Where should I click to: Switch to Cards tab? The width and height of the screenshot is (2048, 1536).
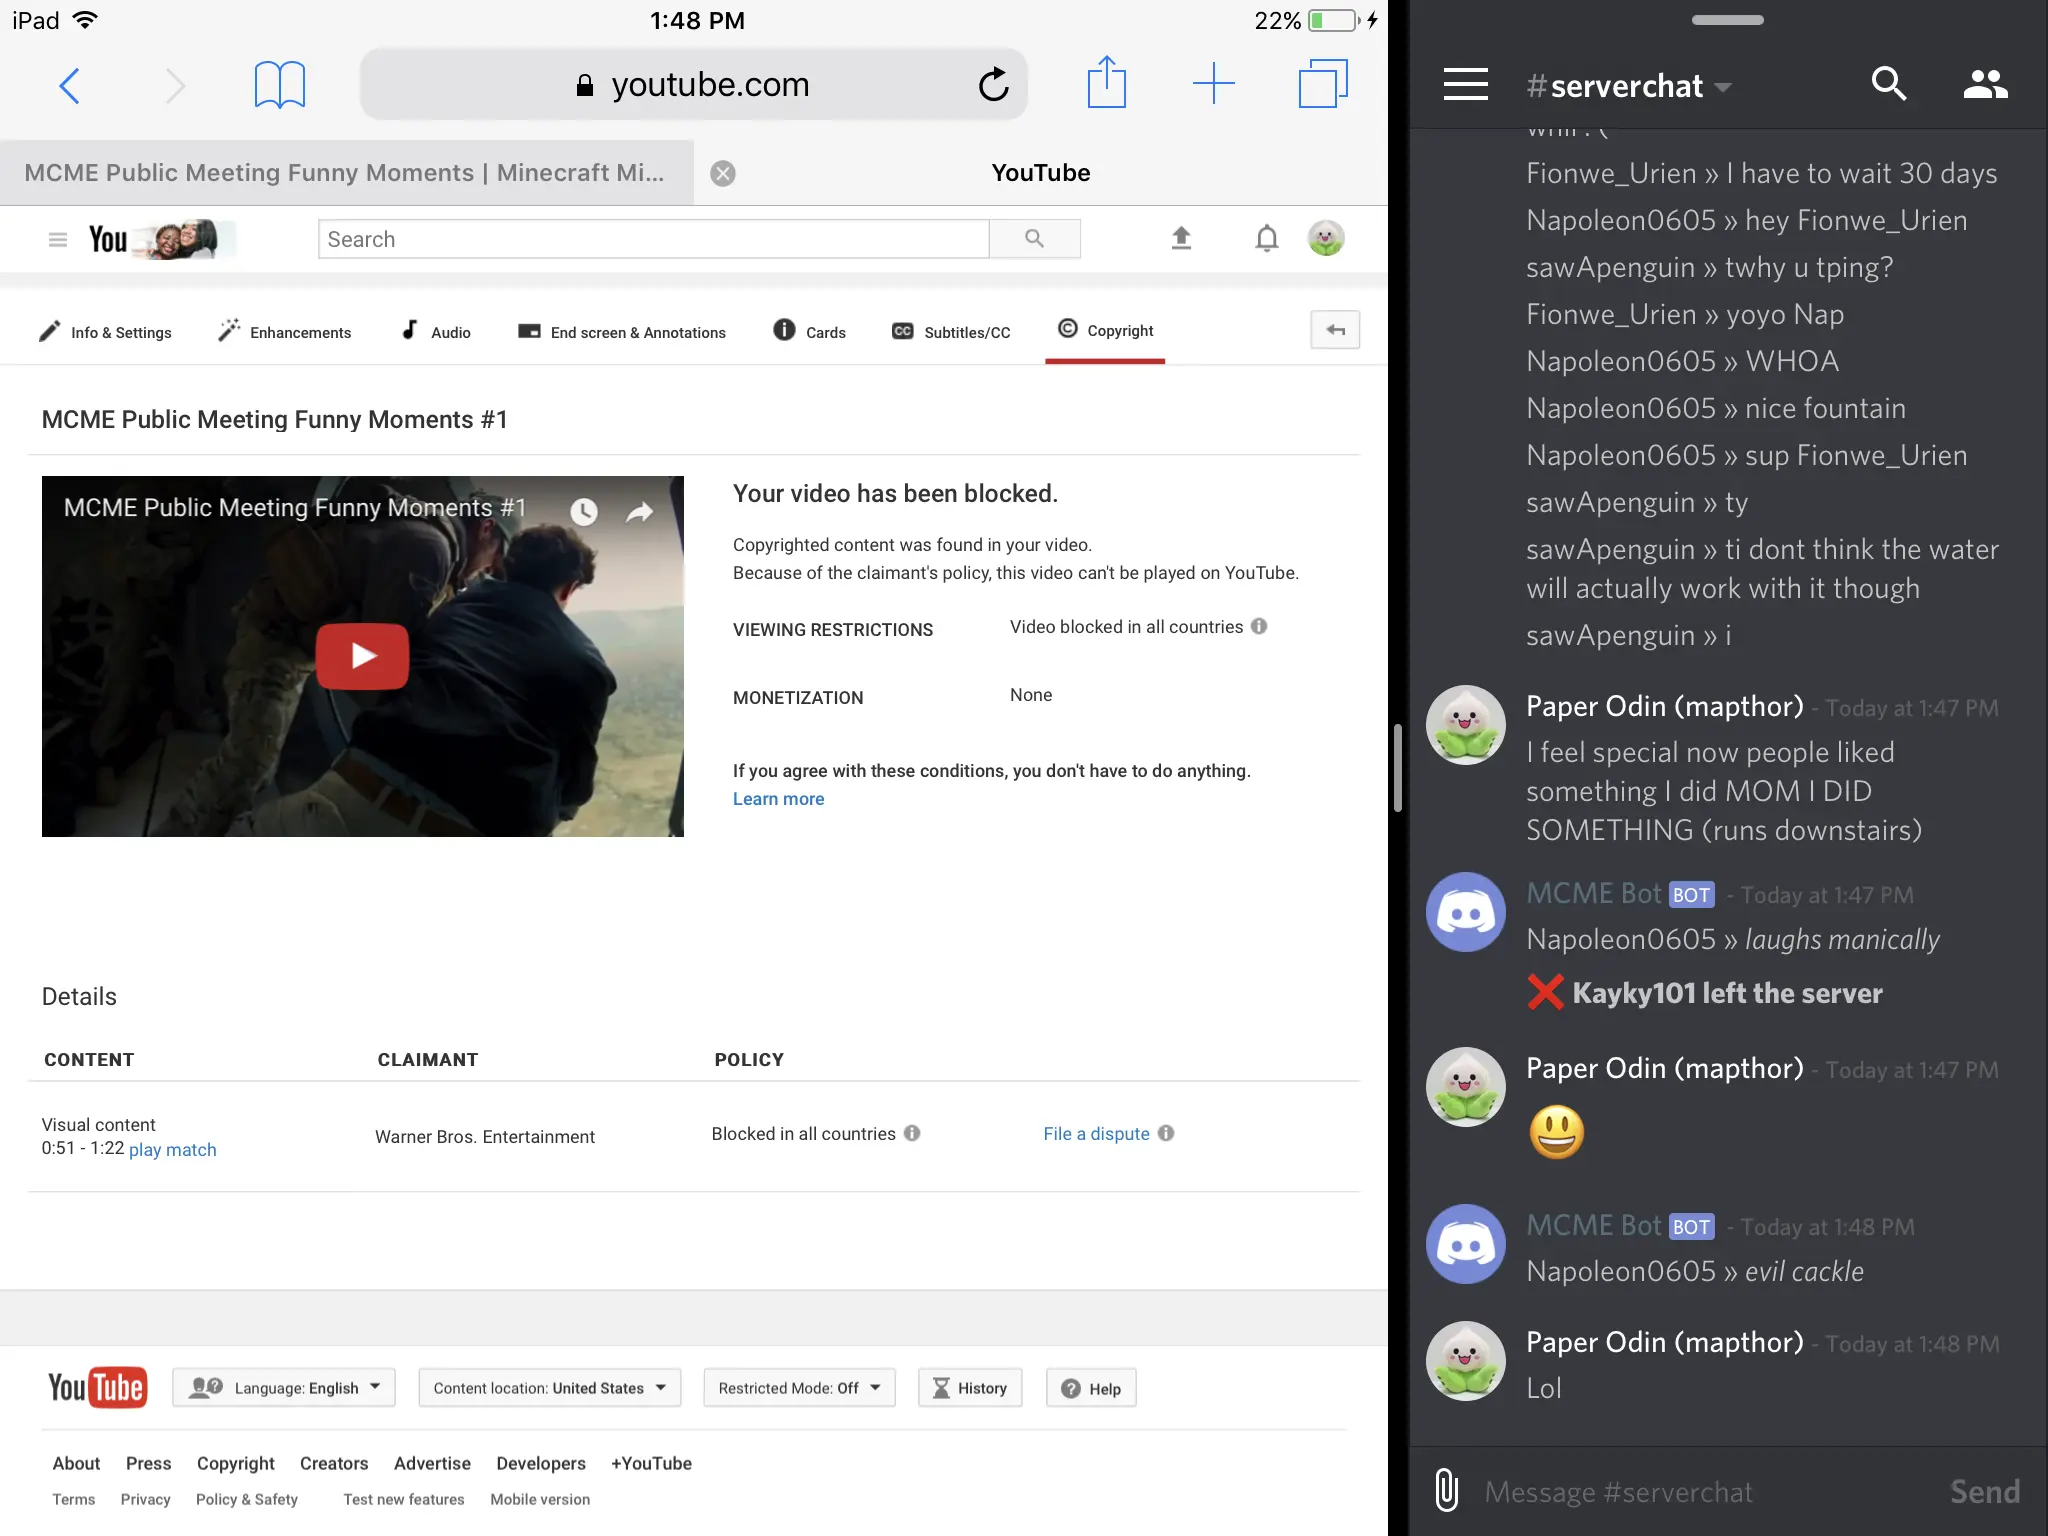coord(809,332)
